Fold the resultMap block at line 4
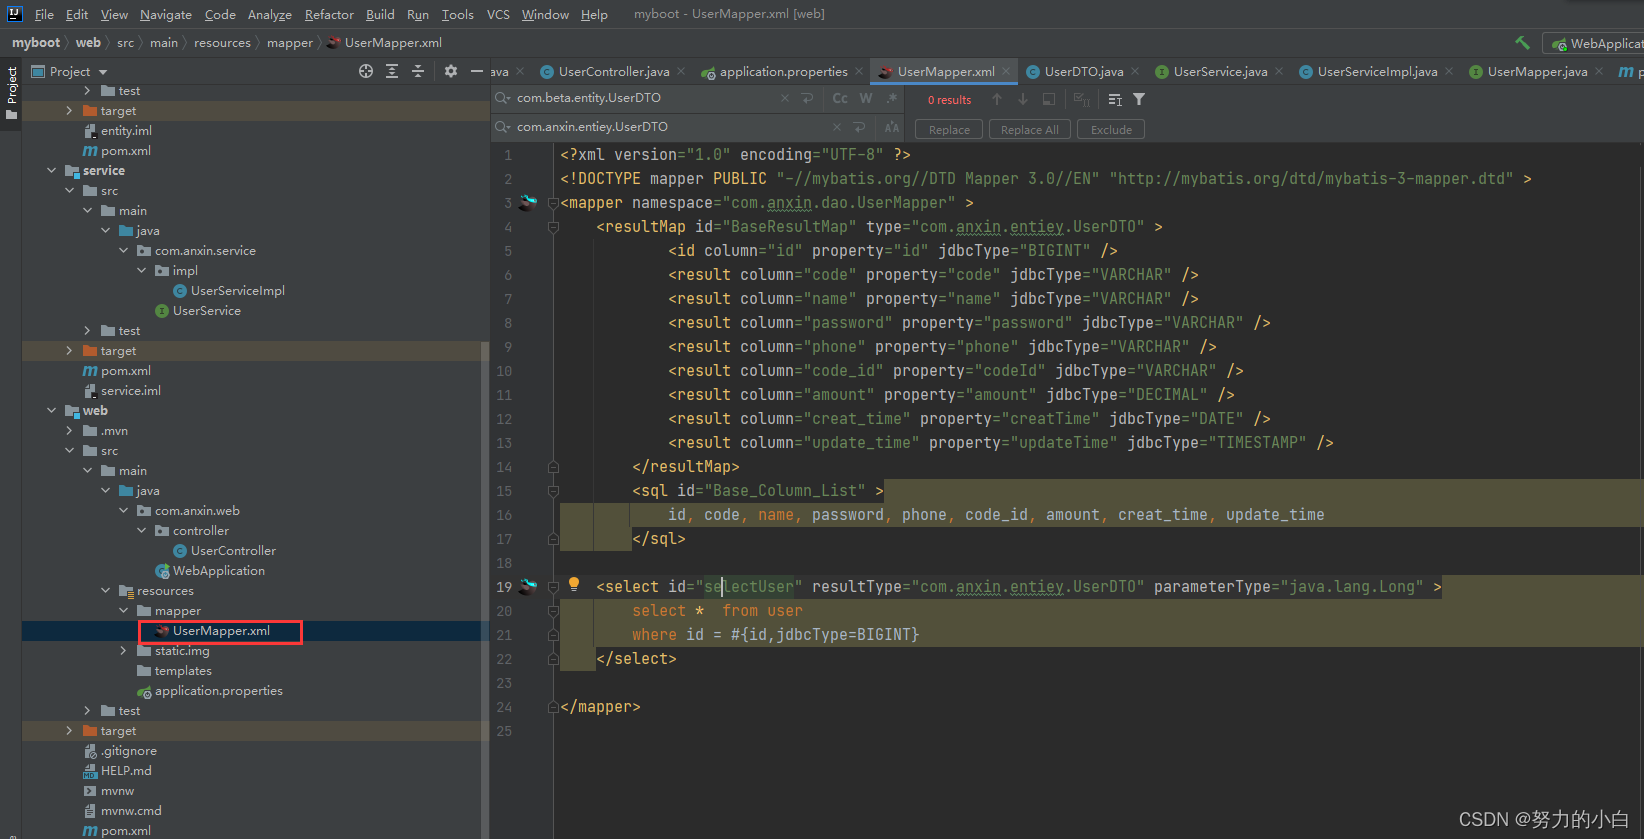 coord(553,227)
